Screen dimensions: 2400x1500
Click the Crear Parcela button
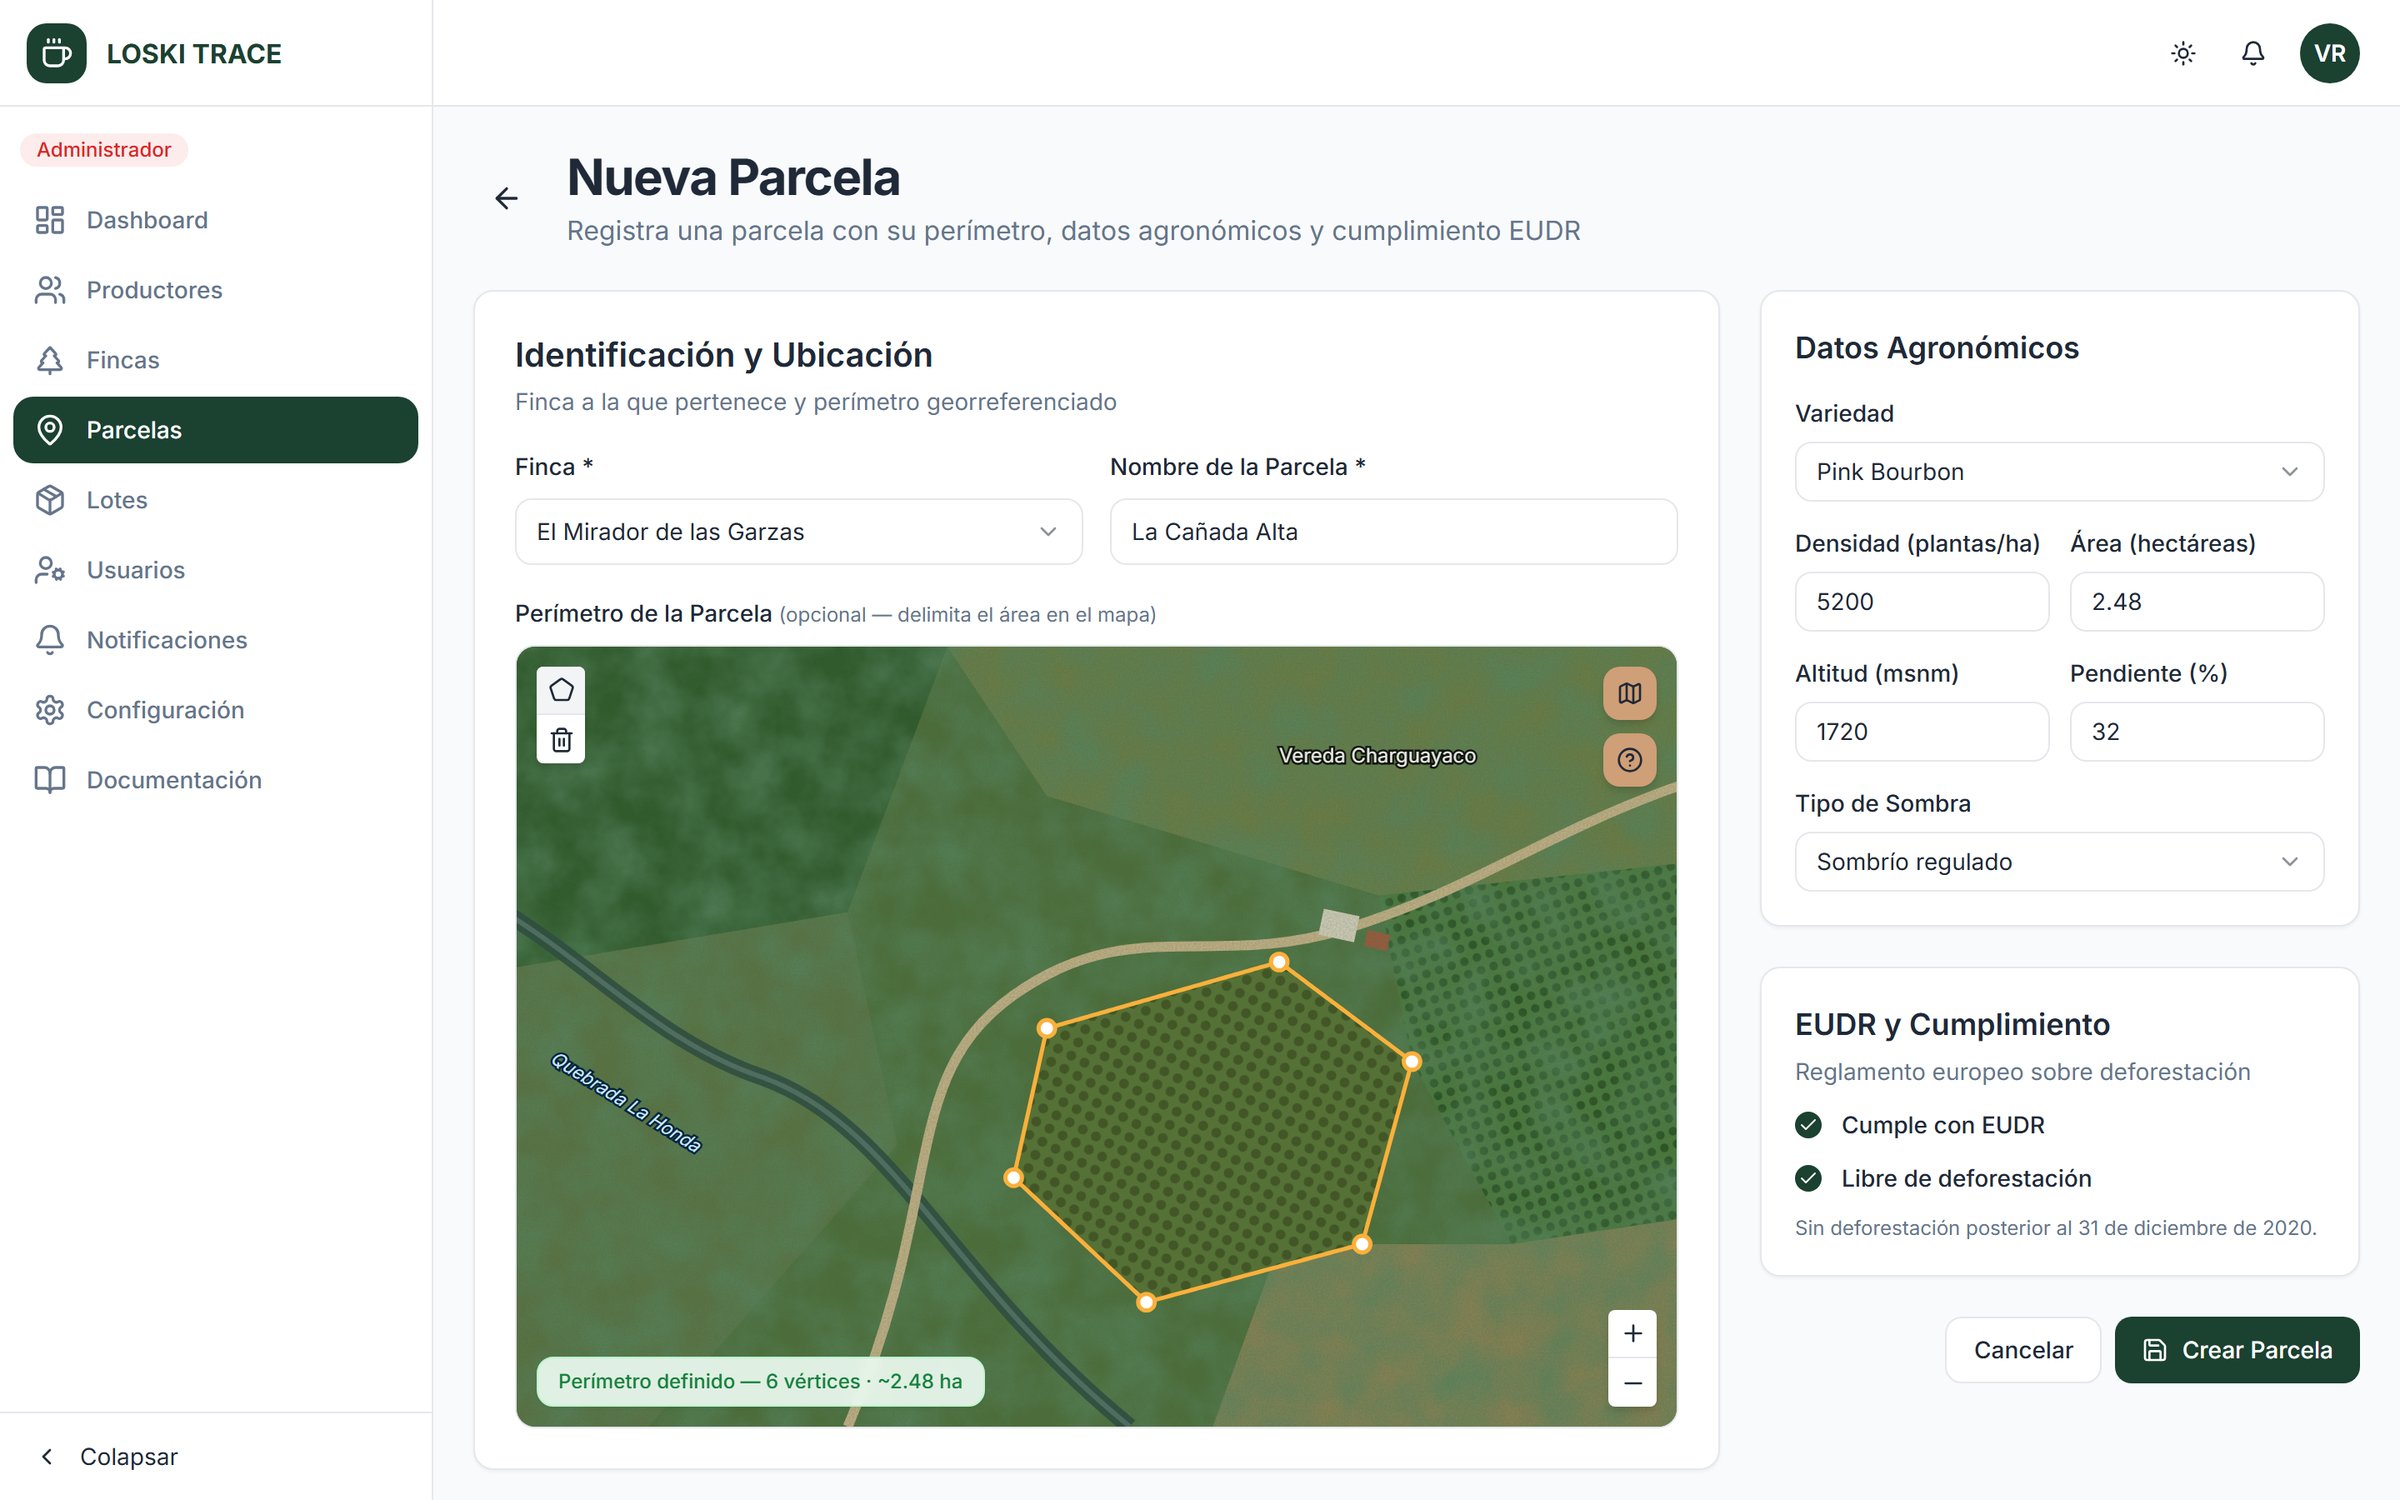(2237, 1350)
